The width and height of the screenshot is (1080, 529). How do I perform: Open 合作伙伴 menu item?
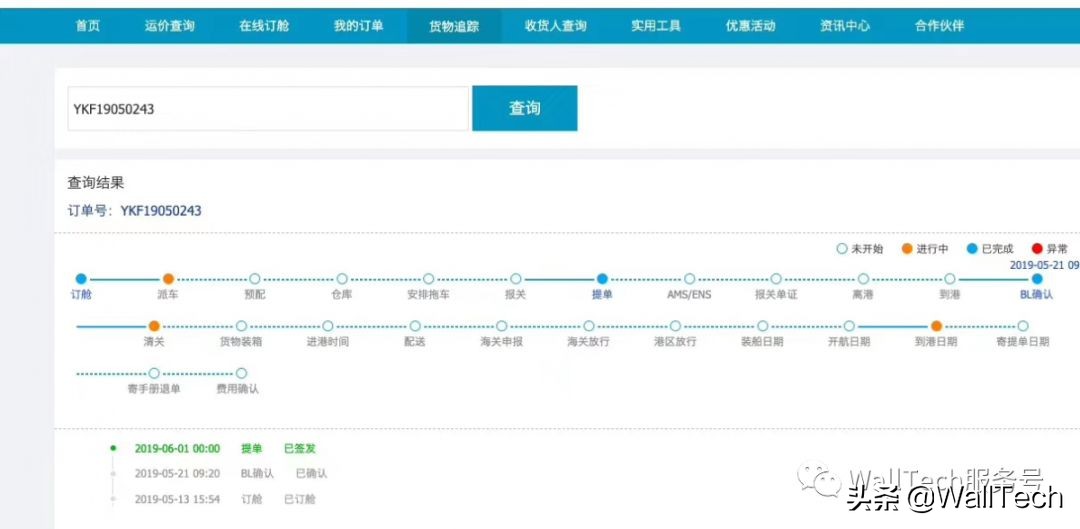coord(939,26)
